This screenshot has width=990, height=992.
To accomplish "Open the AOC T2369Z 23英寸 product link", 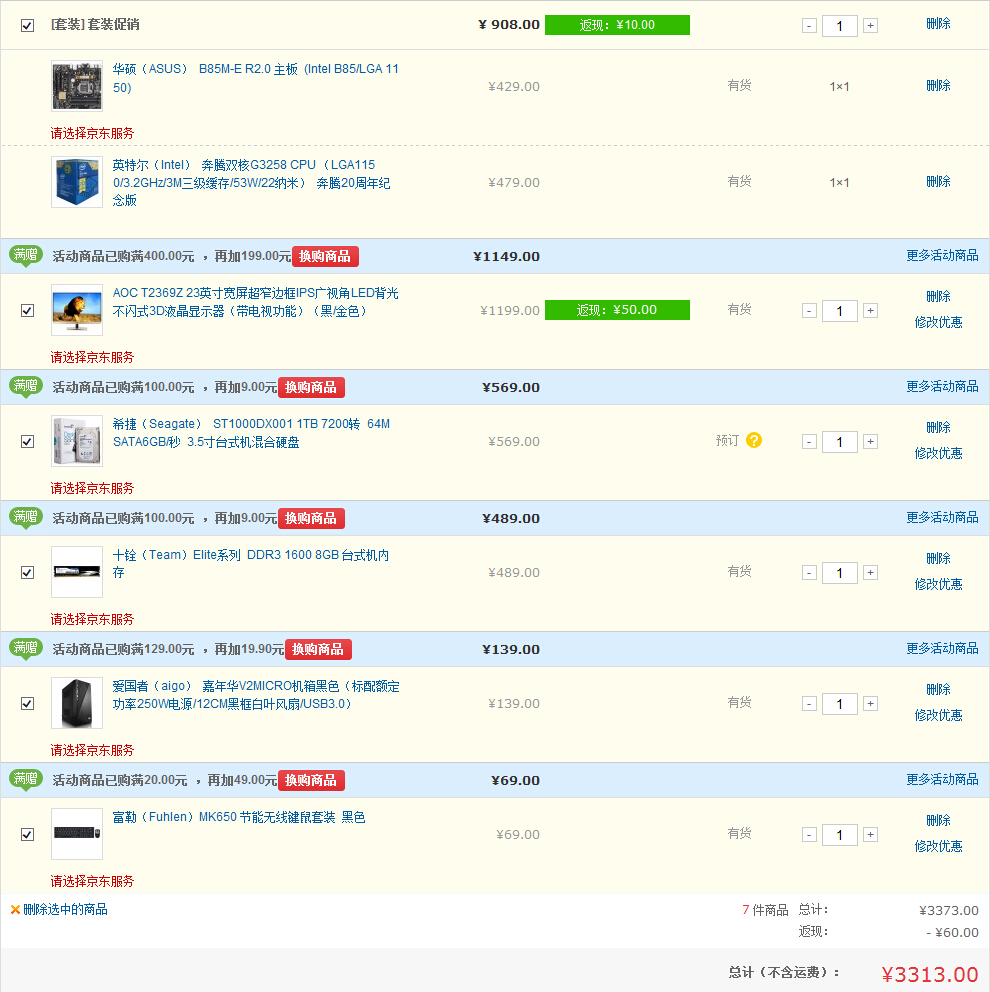I will tap(256, 302).
